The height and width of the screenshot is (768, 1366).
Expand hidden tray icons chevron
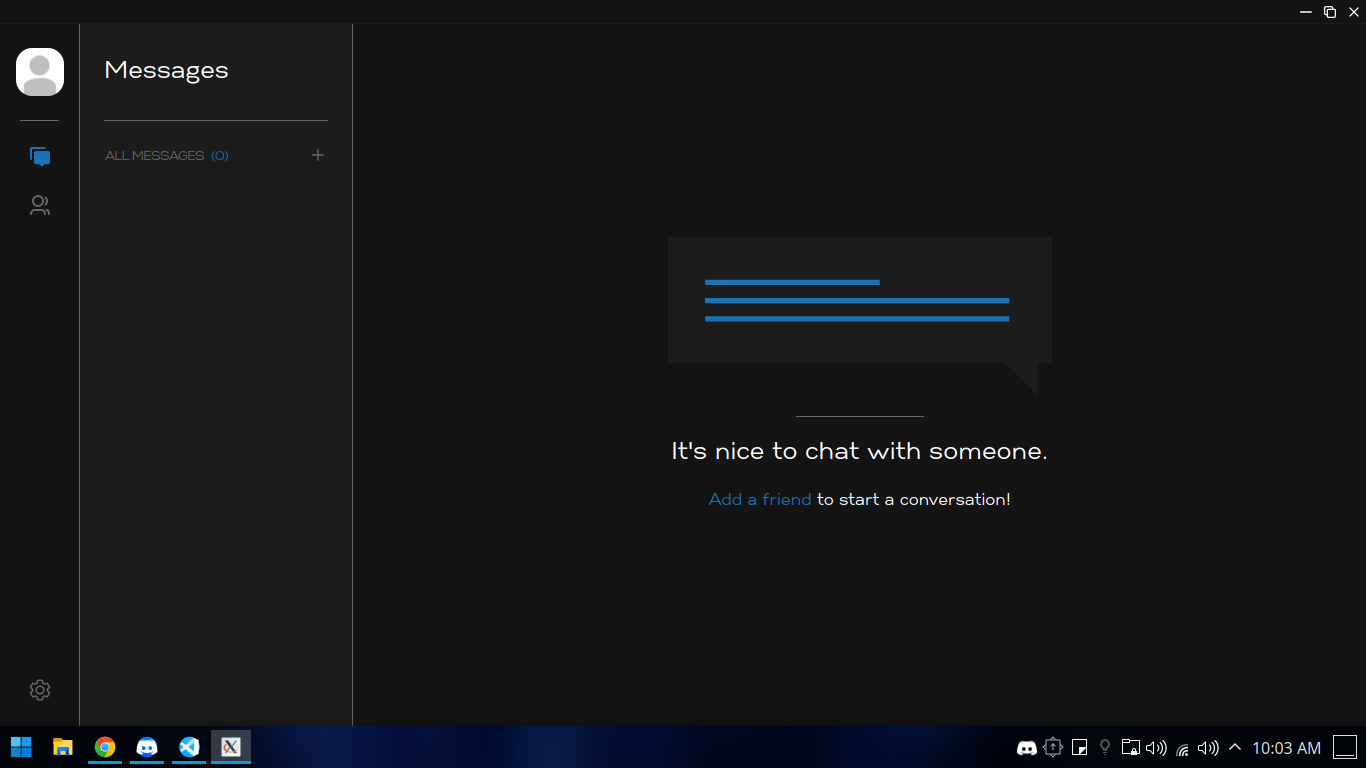pyautogui.click(x=1235, y=747)
